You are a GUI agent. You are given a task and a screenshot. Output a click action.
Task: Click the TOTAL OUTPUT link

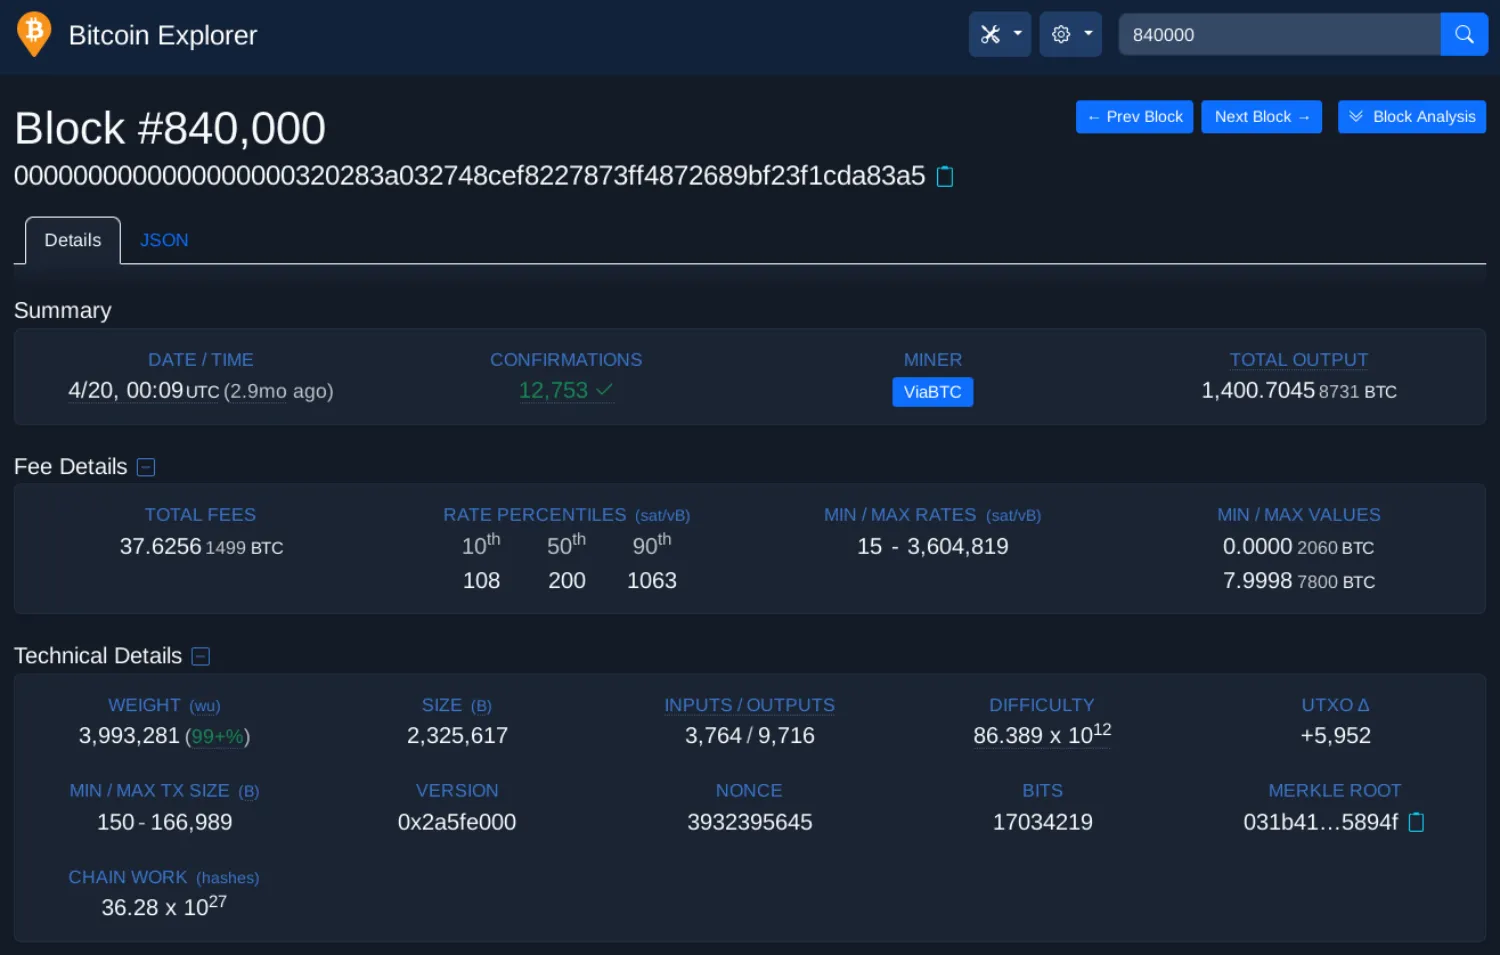coord(1298,359)
